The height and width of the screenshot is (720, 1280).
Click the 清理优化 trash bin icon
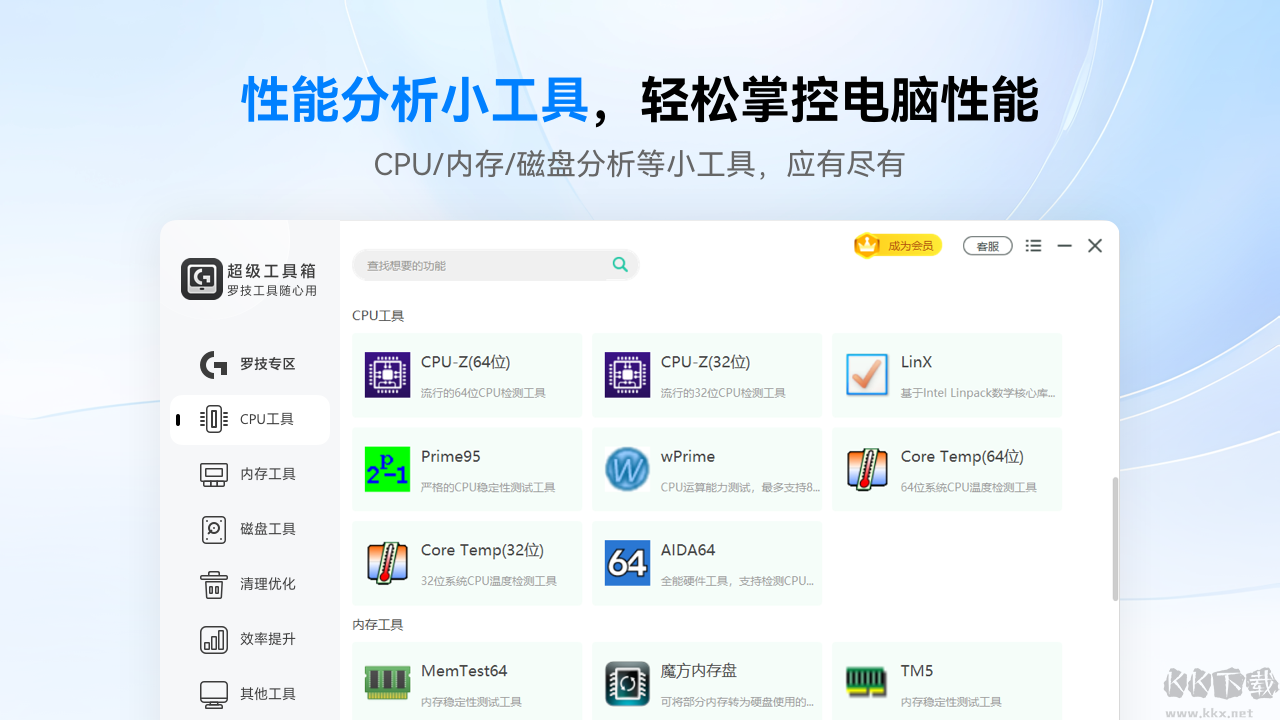(214, 584)
